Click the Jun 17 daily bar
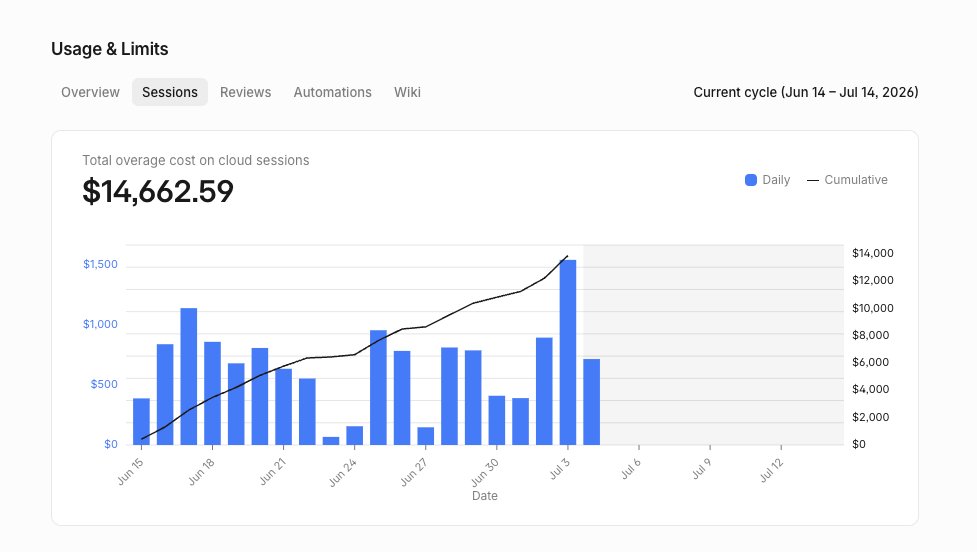The height and width of the screenshot is (552, 977). click(x=189, y=376)
